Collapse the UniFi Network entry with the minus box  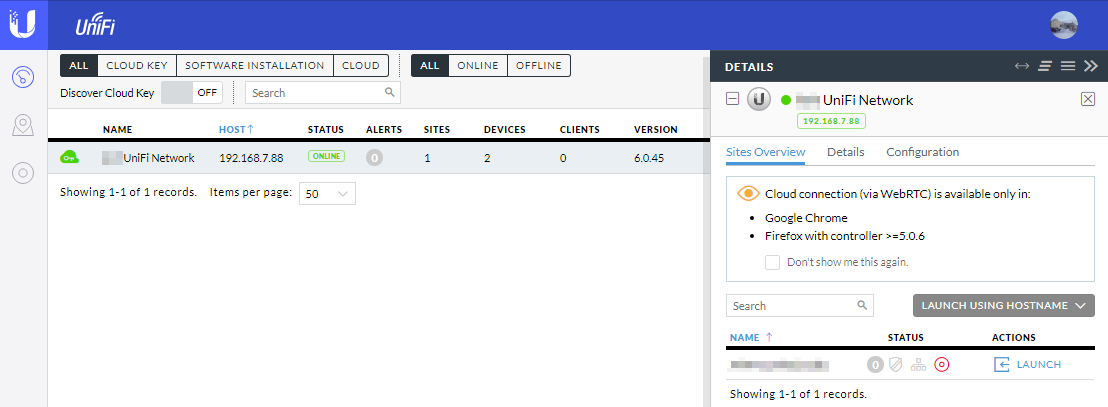[x=733, y=99]
